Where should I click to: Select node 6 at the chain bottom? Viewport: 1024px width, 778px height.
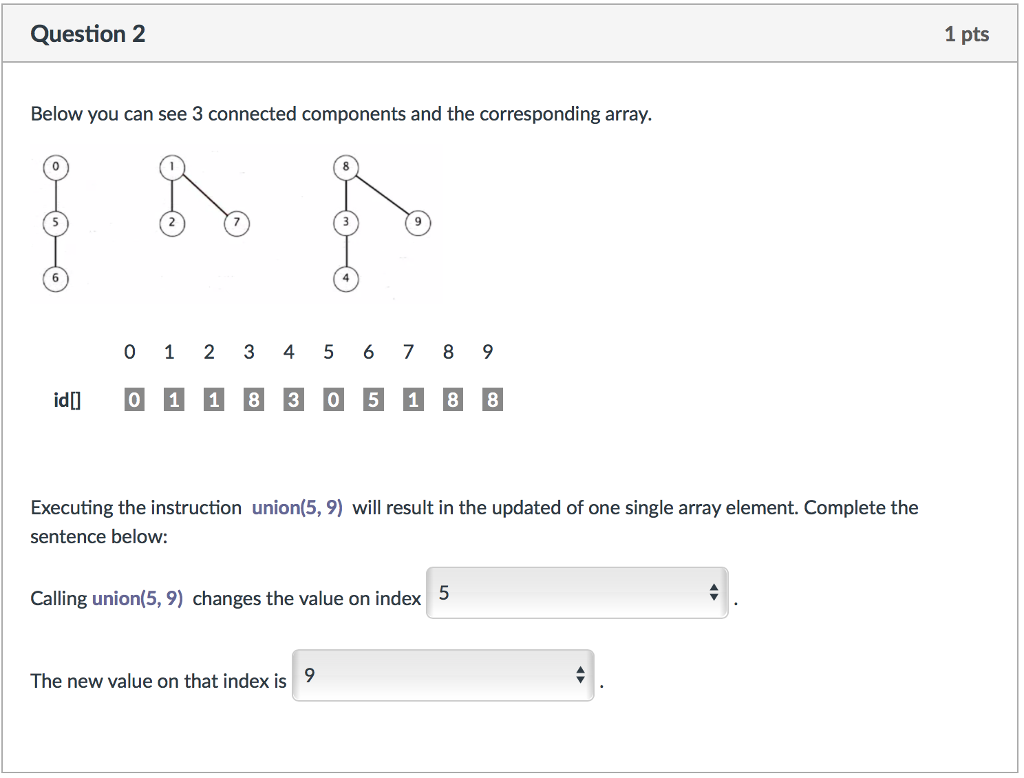tap(56, 279)
